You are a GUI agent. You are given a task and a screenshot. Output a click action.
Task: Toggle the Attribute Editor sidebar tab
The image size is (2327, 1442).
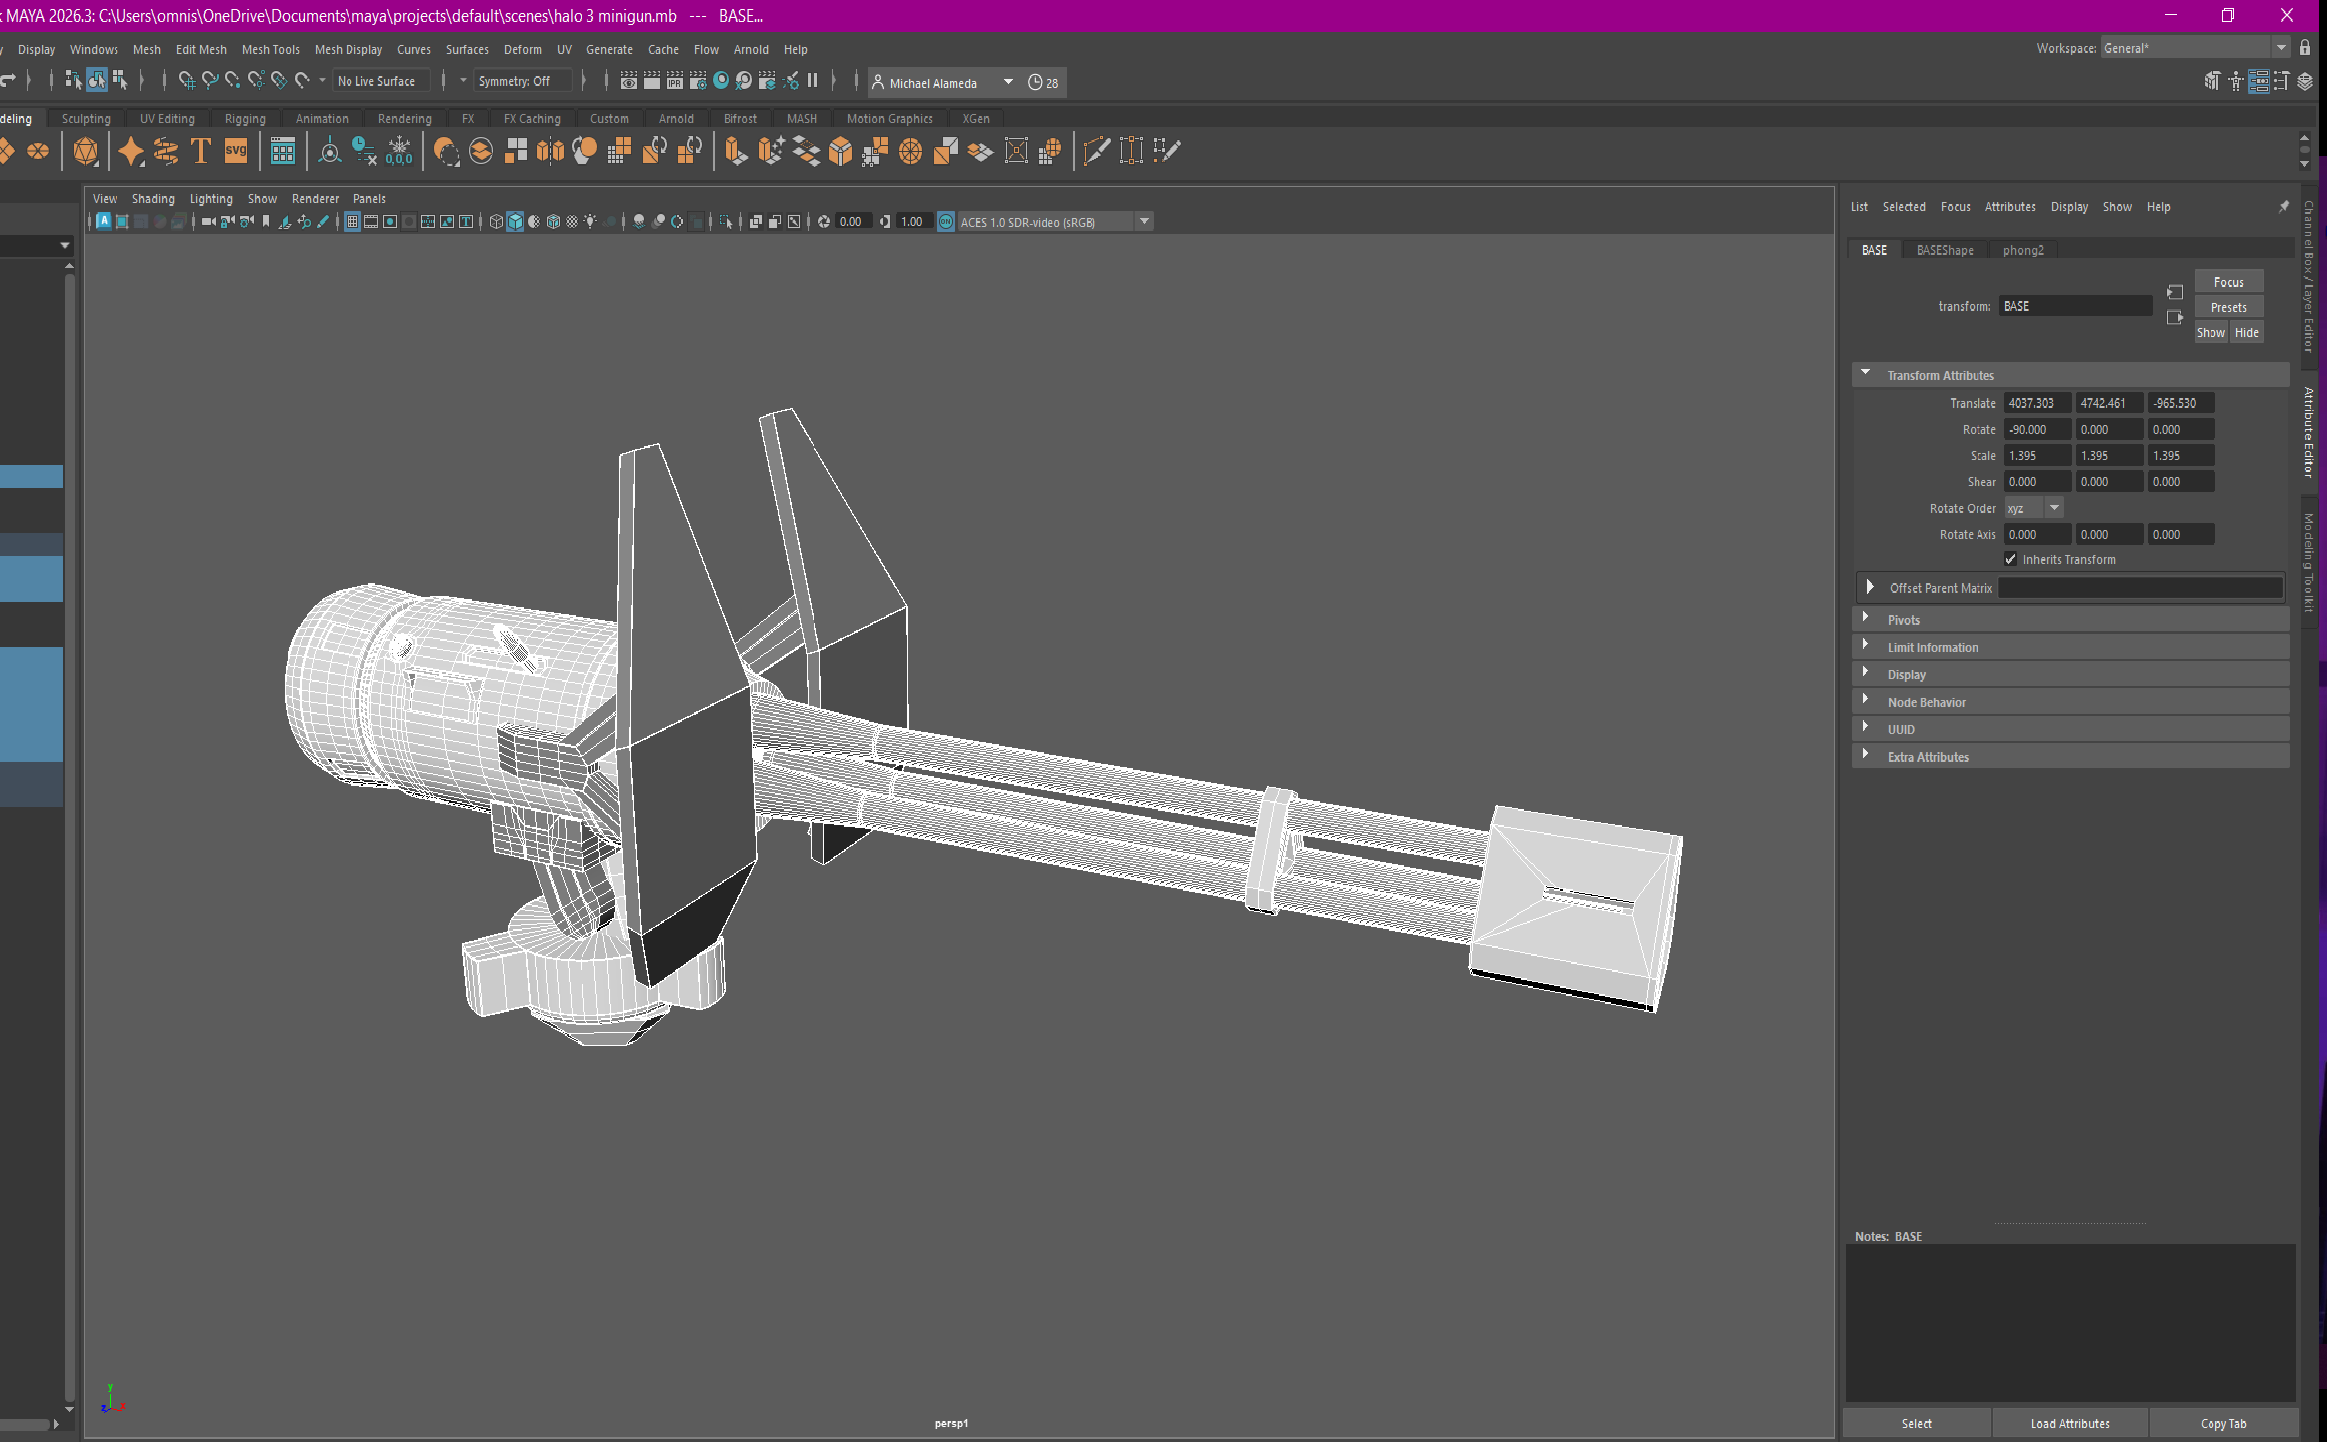[x=2308, y=432]
